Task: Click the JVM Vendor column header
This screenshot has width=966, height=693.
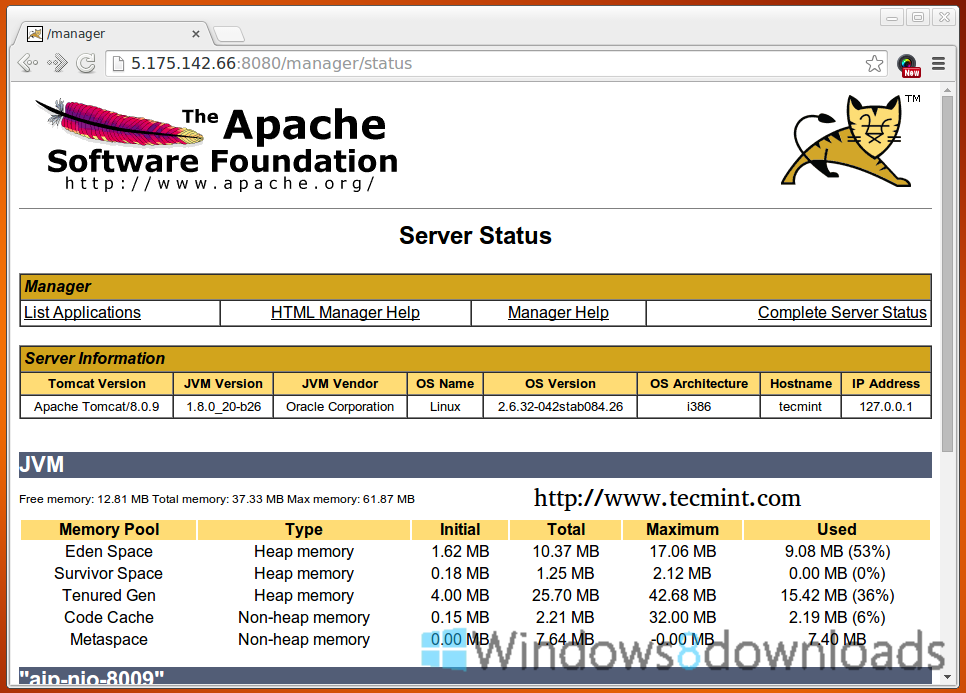Action: point(340,384)
